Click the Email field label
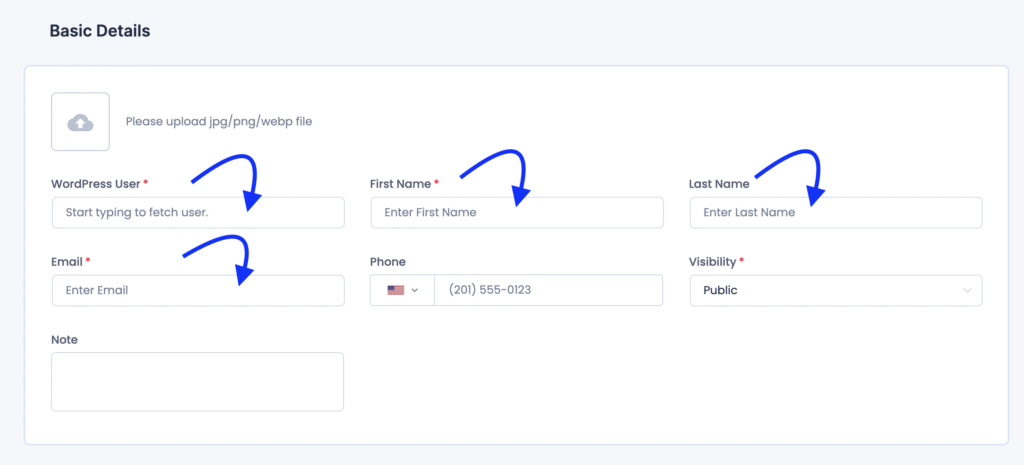Viewport: 1024px width, 465px height. pyautogui.click(x=67, y=262)
